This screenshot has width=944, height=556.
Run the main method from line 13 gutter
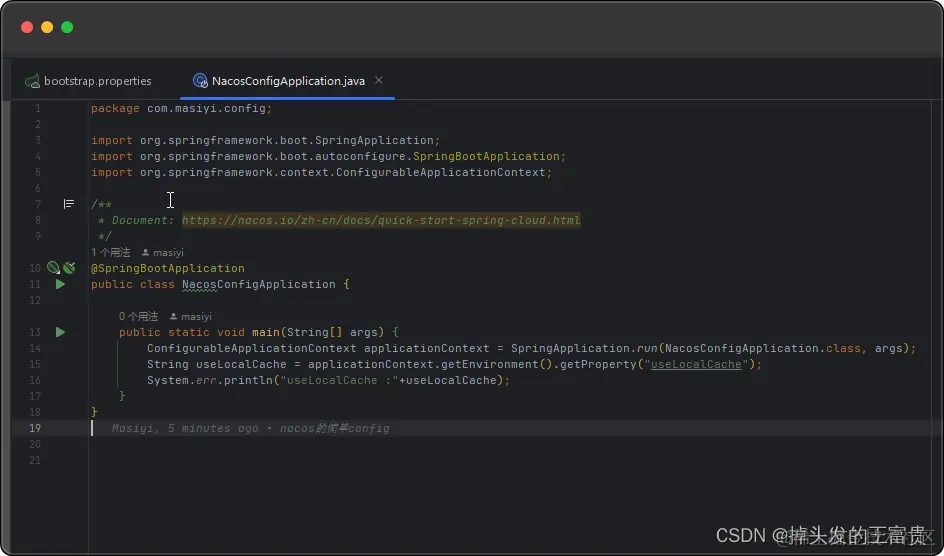pyautogui.click(x=60, y=332)
